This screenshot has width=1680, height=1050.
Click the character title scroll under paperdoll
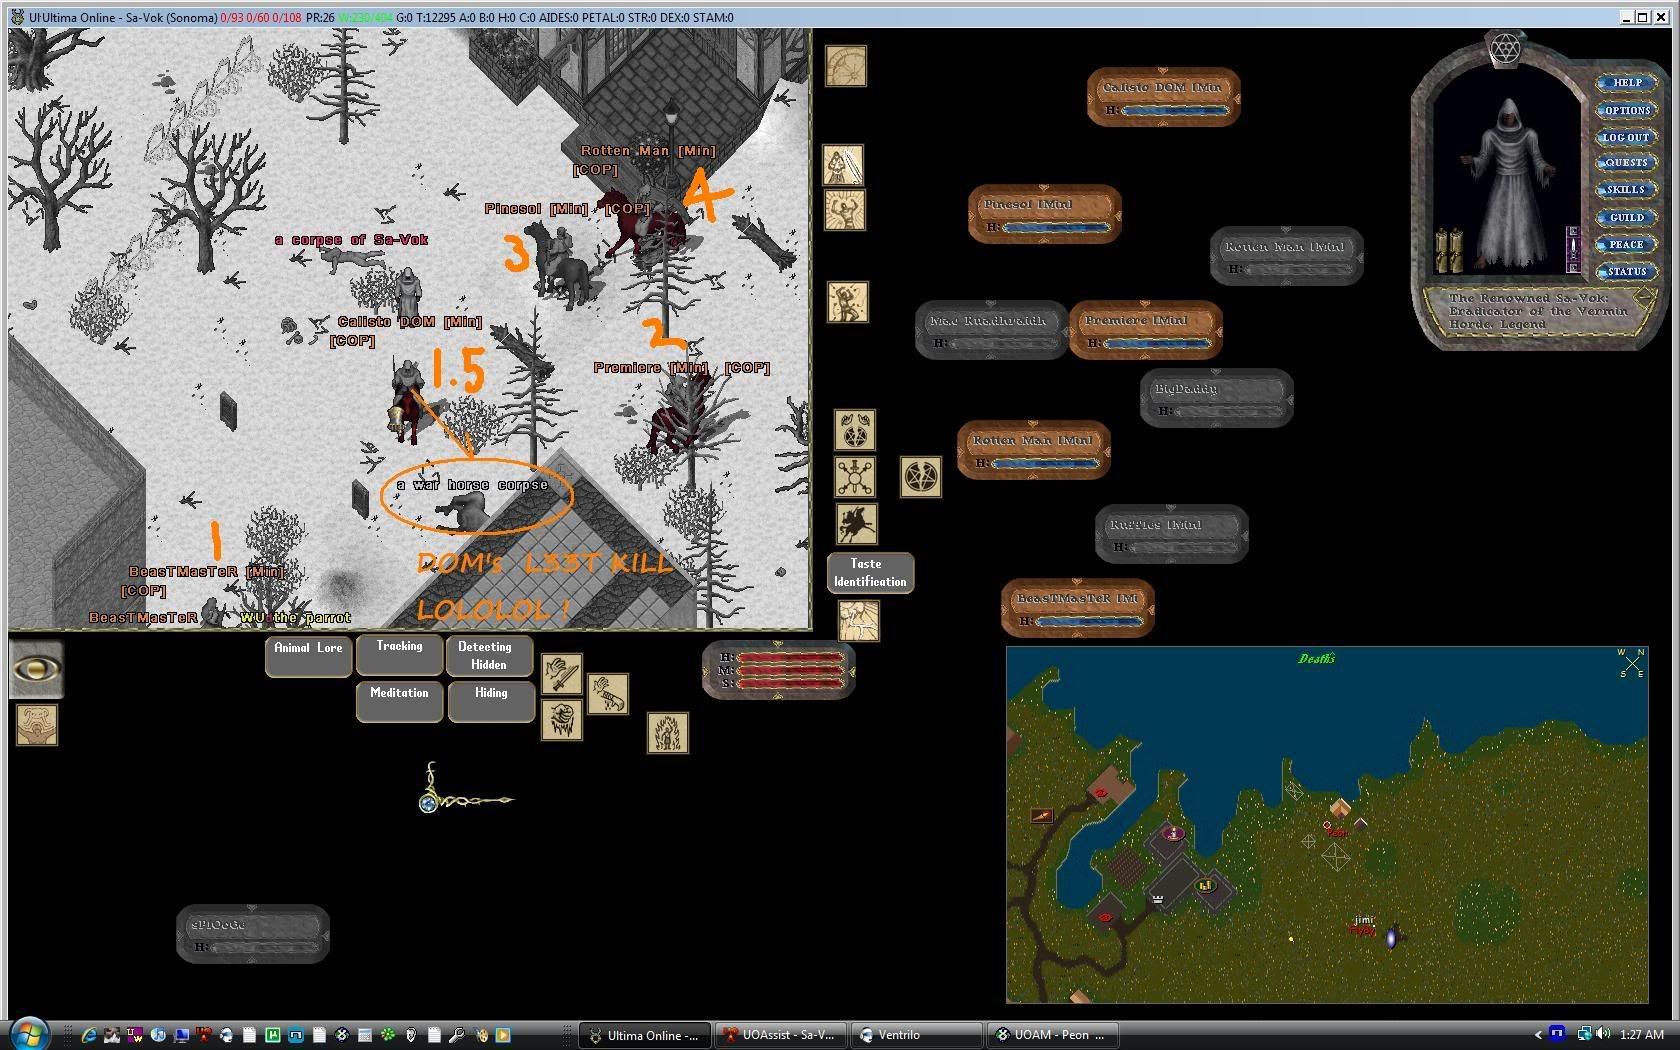(1540, 311)
